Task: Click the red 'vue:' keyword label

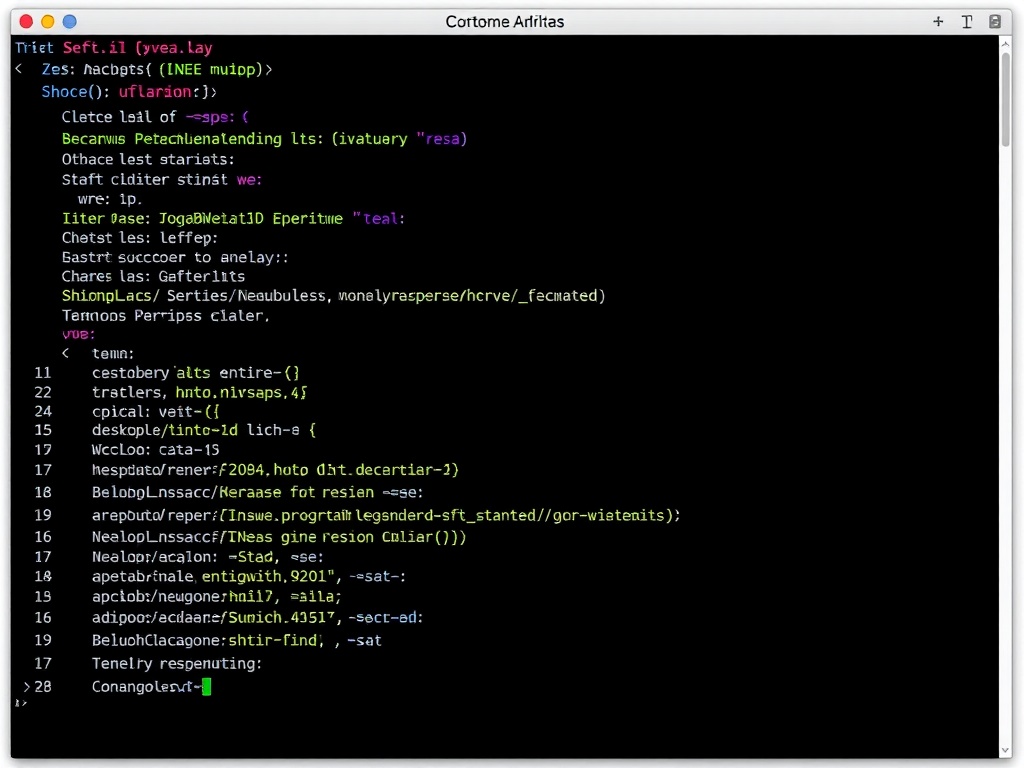Action: [77, 333]
